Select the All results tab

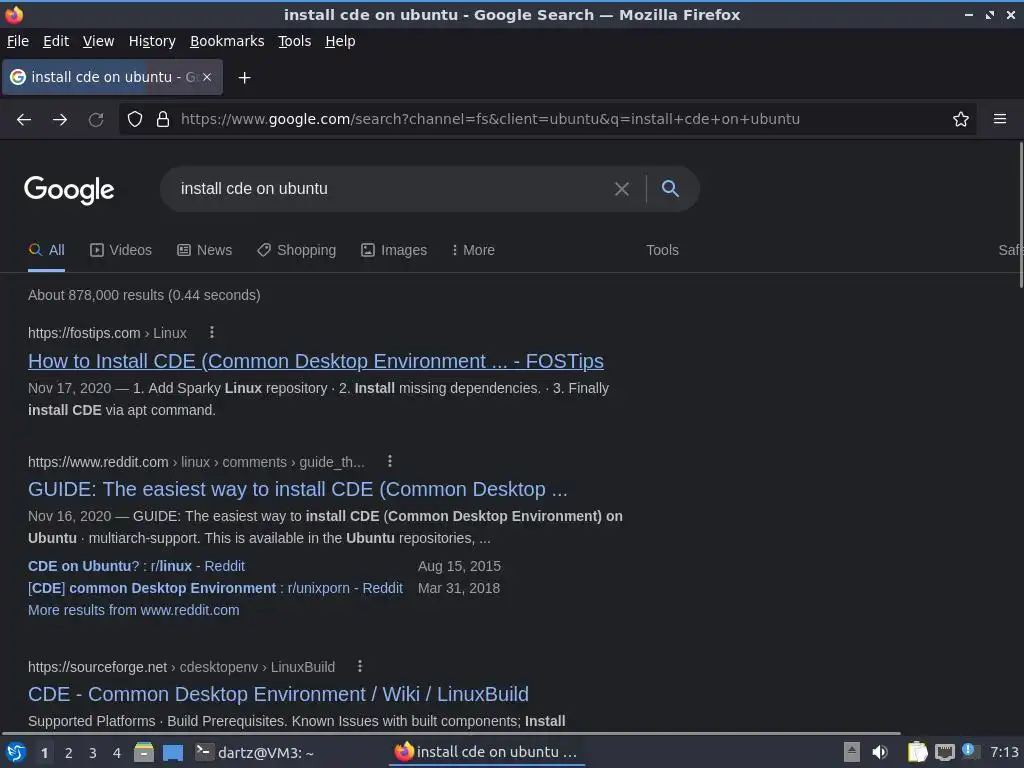[46, 250]
